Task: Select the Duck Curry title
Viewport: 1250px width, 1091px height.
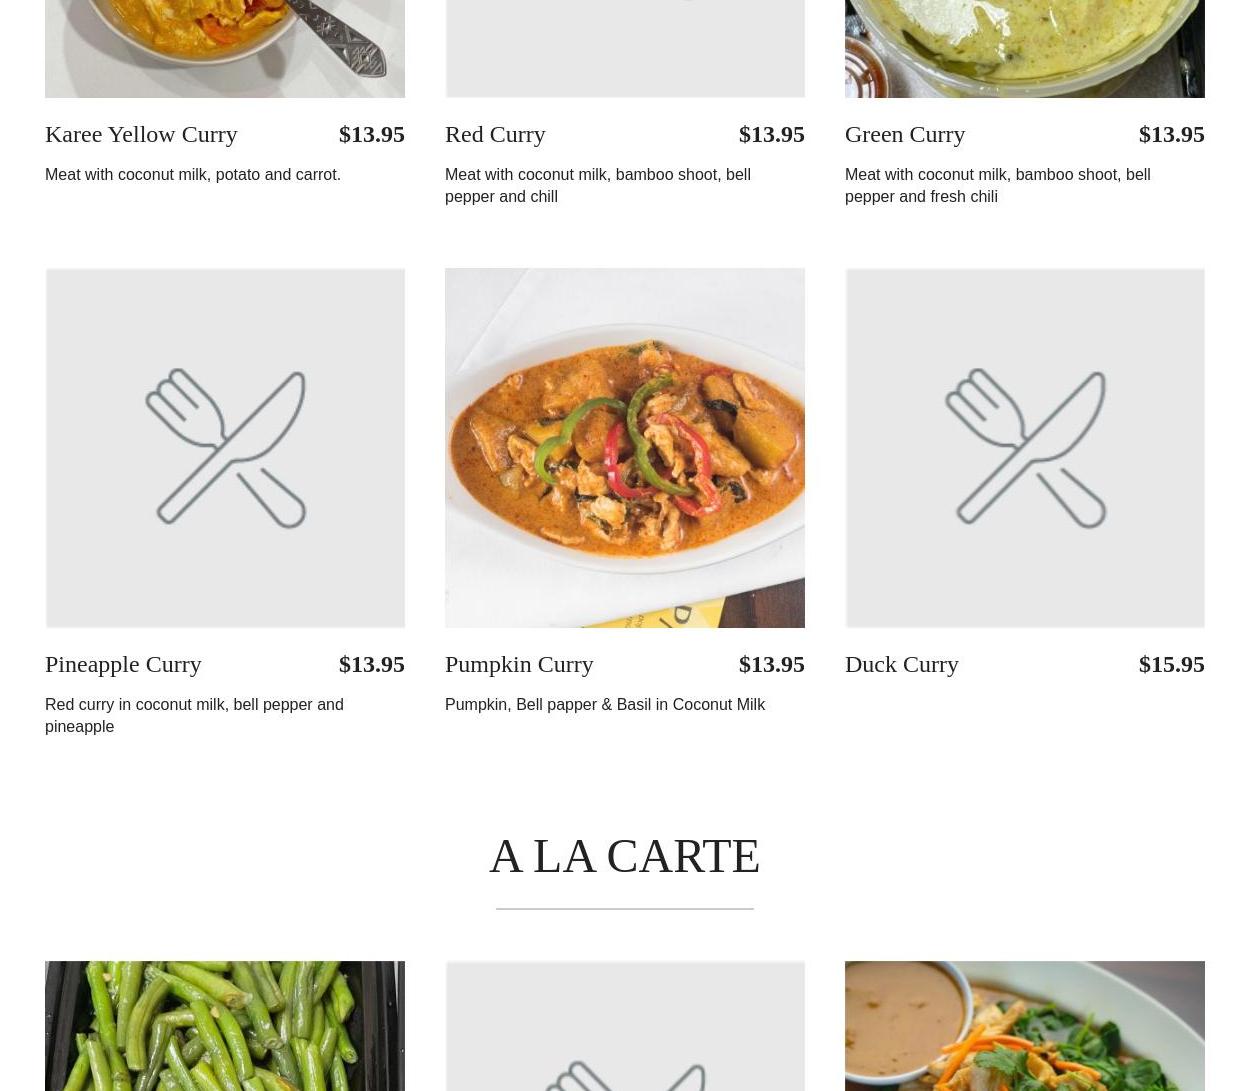Action: point(902,664)
